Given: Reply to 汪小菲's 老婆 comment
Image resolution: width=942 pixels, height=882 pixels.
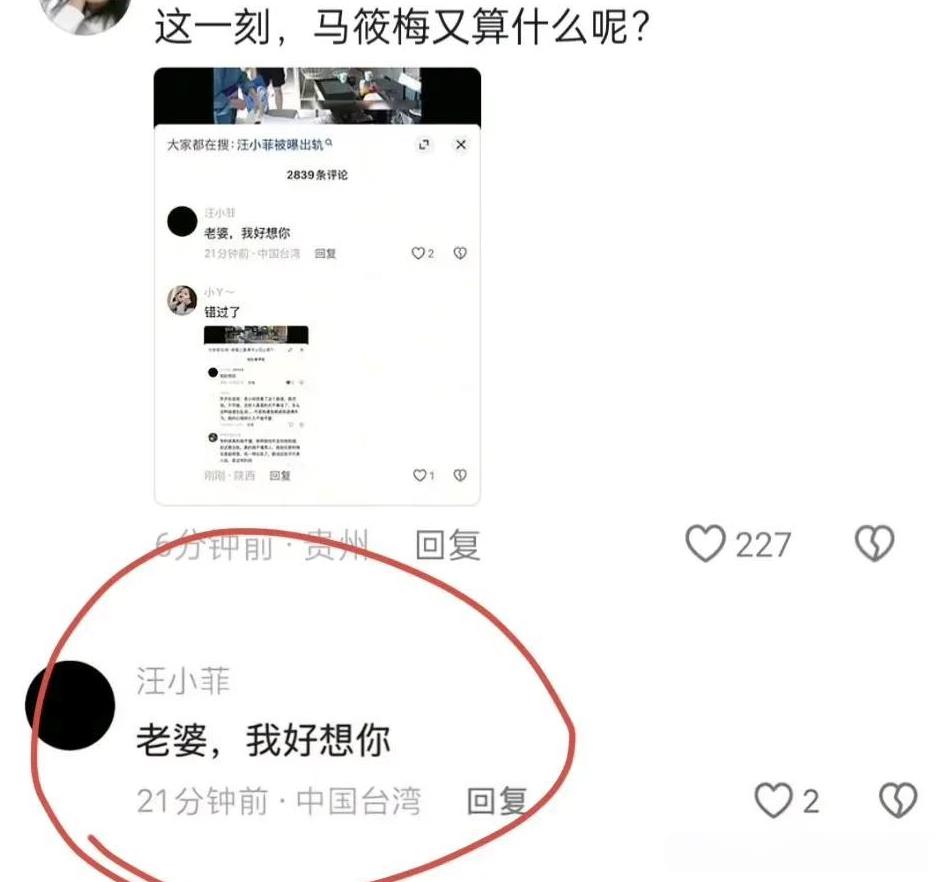Looking at the screenshot, I should [x=497, y=801].
